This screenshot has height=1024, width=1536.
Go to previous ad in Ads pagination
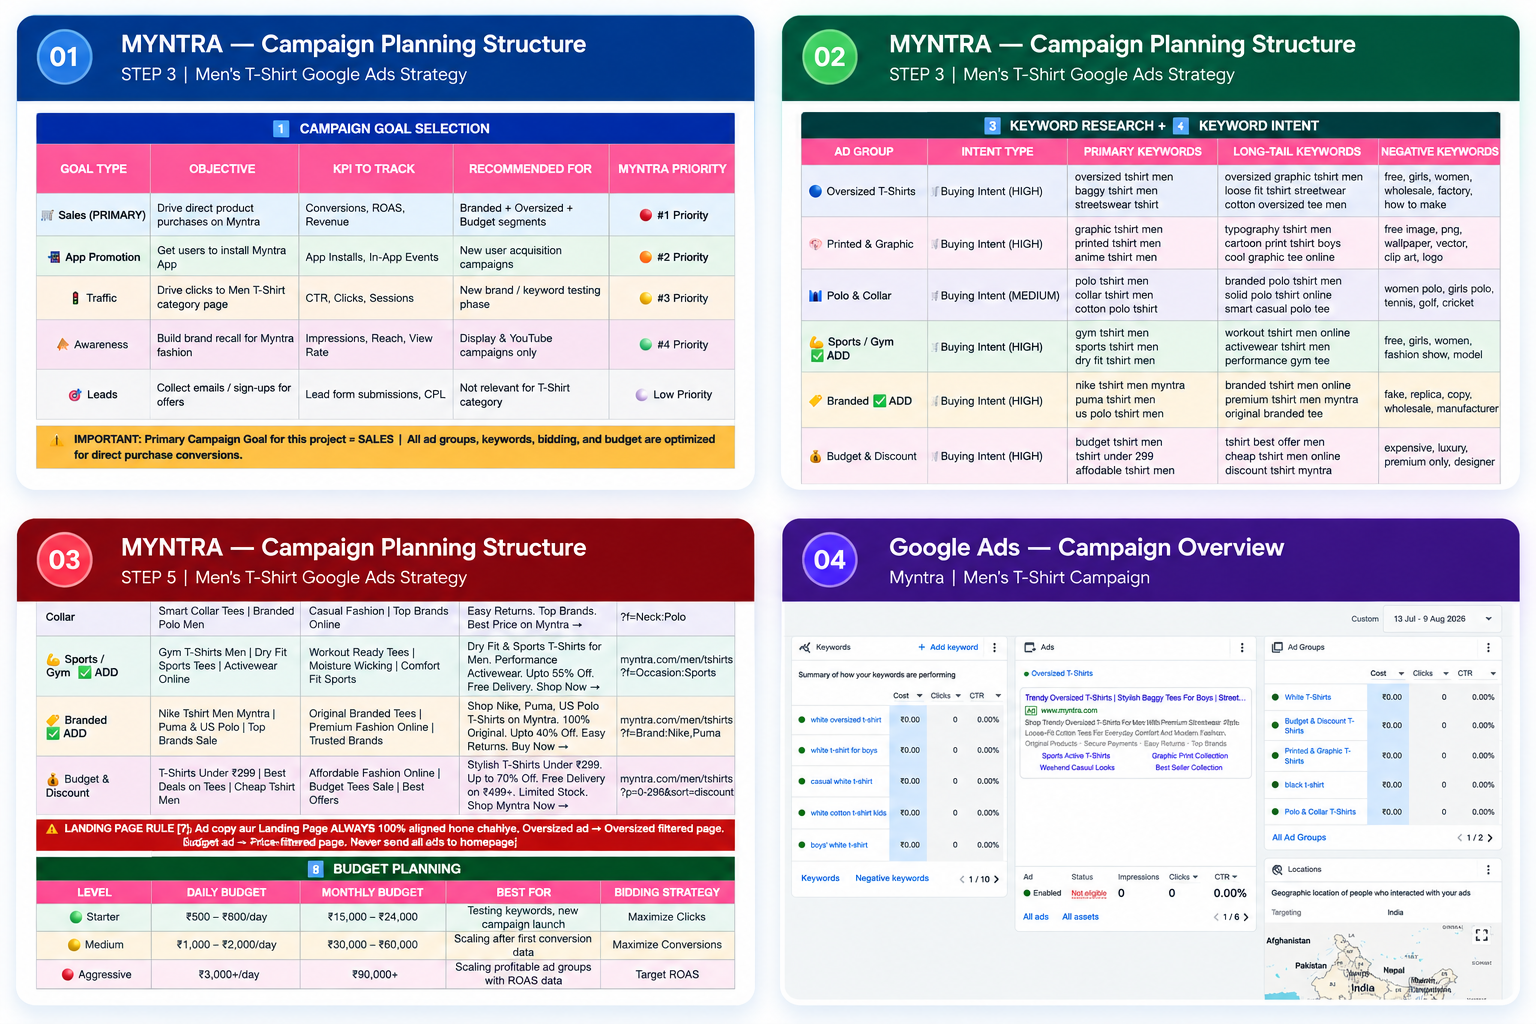coord(1216,916)
